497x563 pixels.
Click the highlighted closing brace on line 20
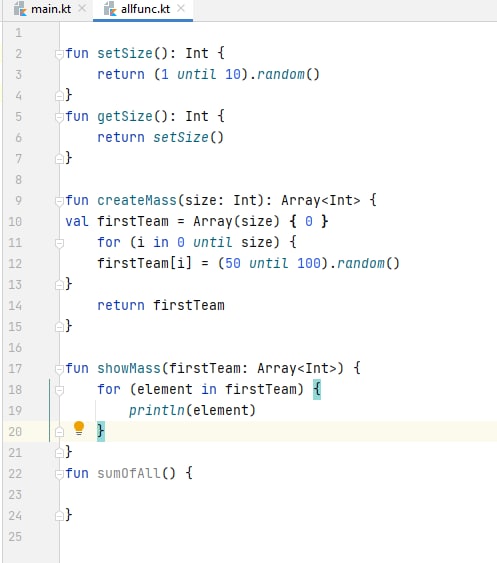tap(101, 432)
